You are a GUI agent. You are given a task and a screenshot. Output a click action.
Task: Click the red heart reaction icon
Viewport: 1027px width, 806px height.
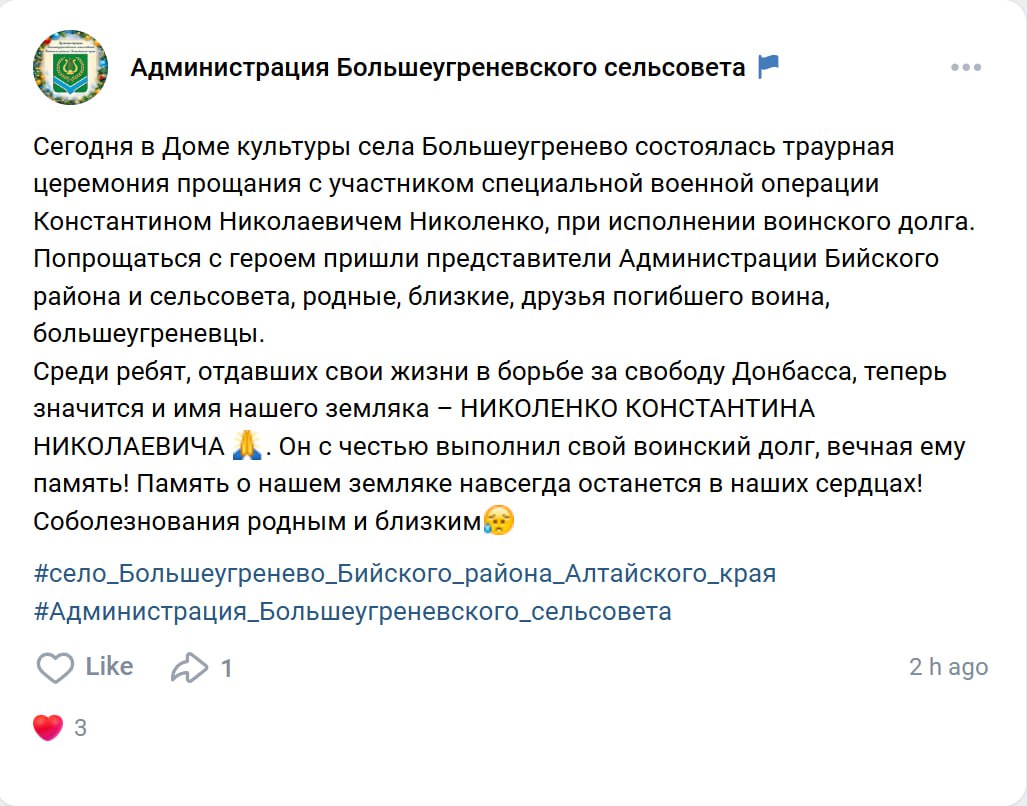(47, 727)
